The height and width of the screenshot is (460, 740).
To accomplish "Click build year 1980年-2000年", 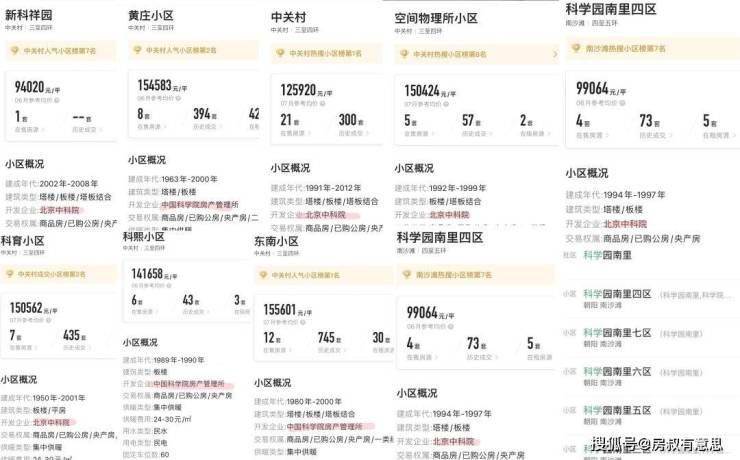I will pos(314,401).
